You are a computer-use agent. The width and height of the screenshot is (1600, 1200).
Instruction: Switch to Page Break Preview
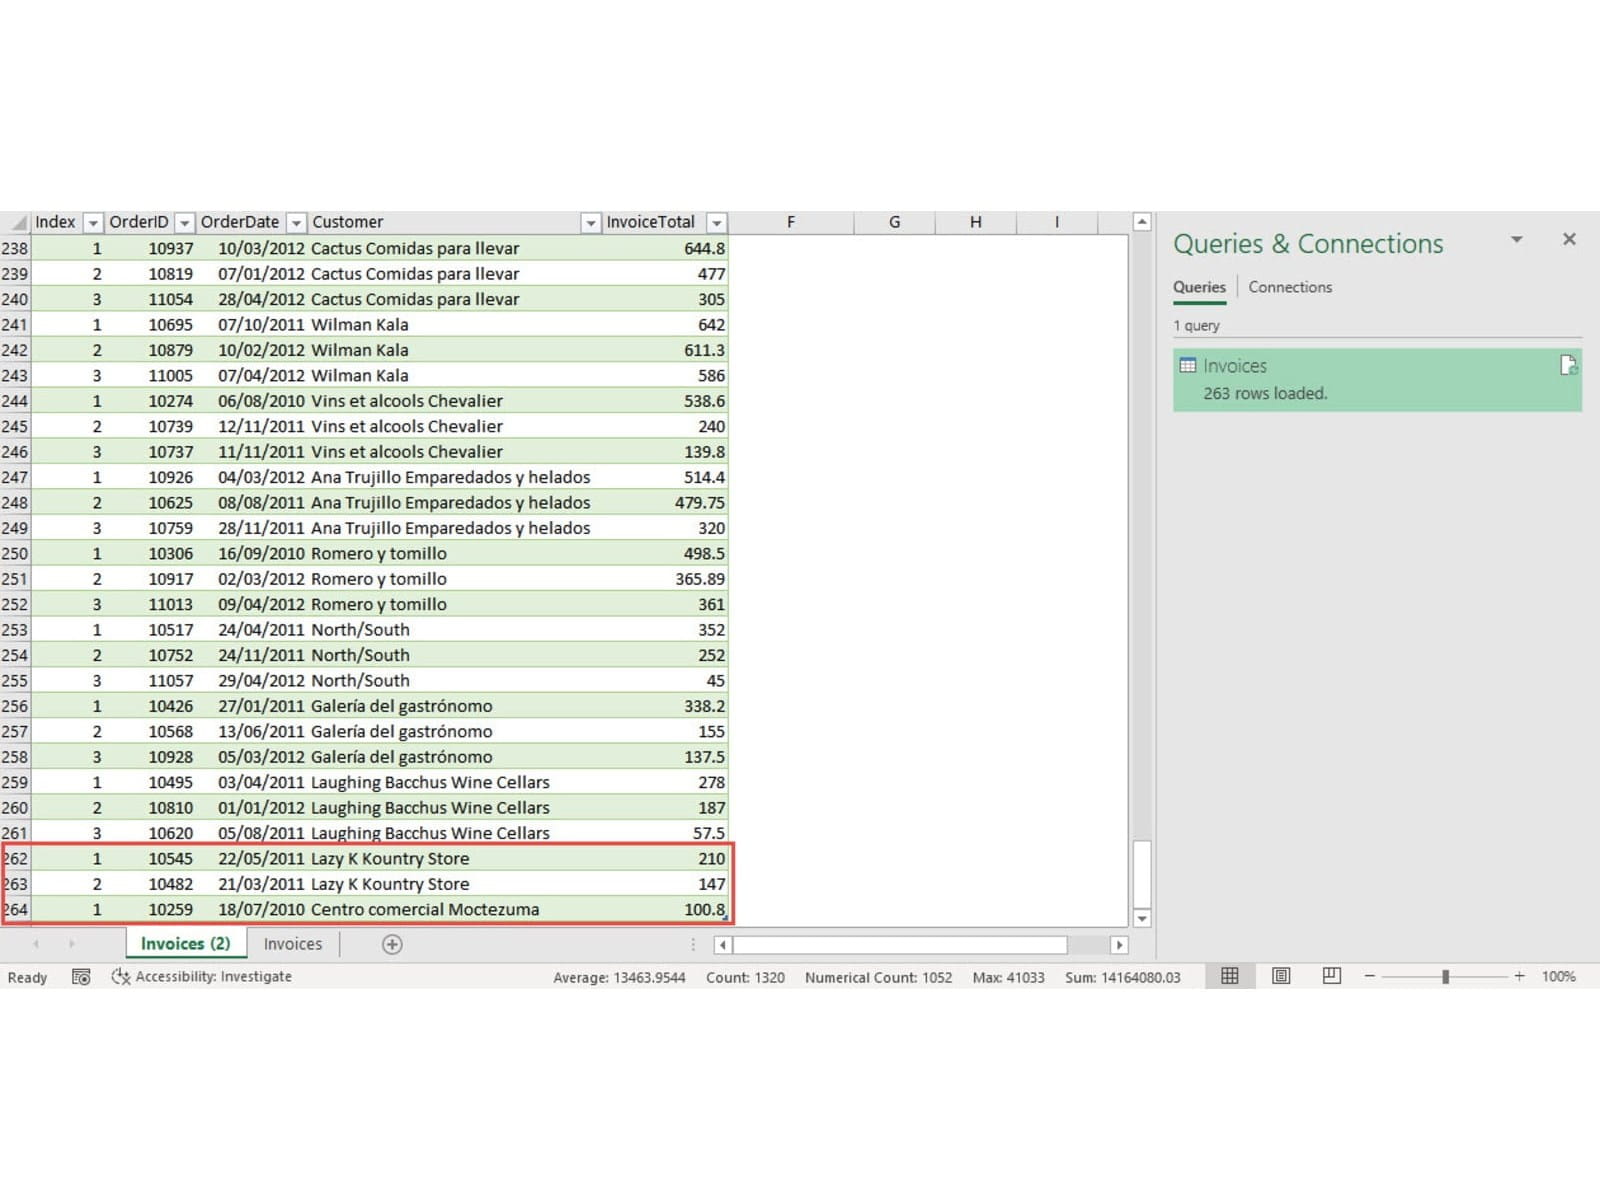pos(1331,976)
